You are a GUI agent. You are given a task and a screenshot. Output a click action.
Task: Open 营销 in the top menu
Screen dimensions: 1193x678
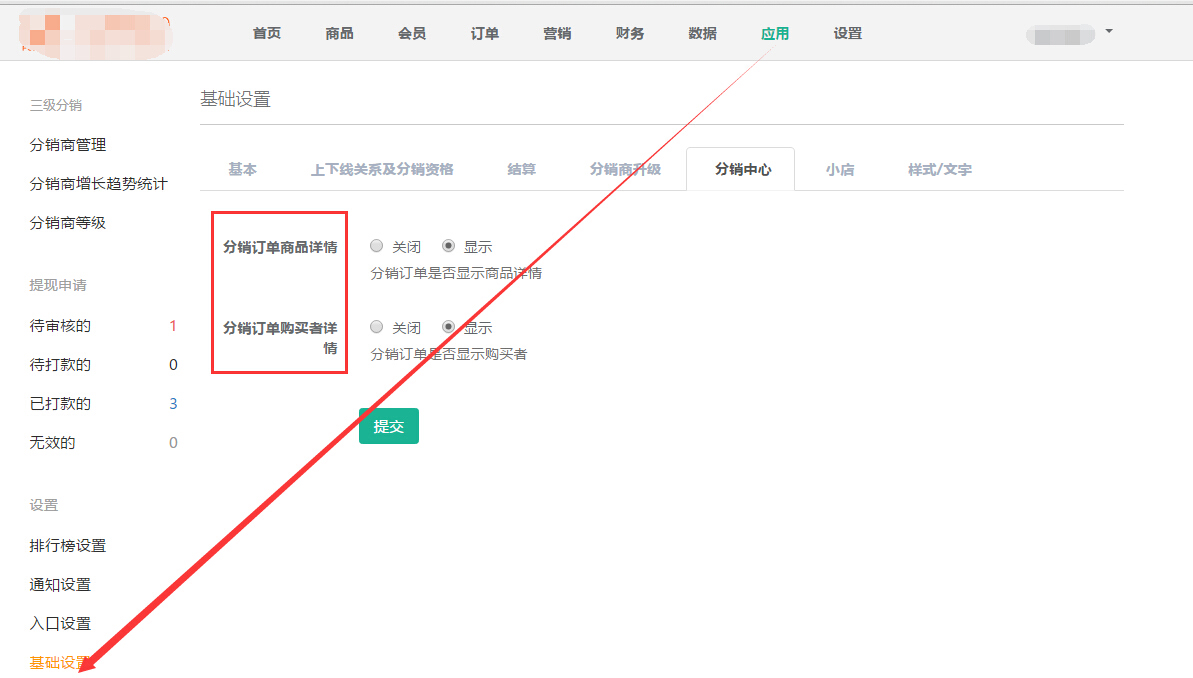pyautogui.click(x=557, y=34)
